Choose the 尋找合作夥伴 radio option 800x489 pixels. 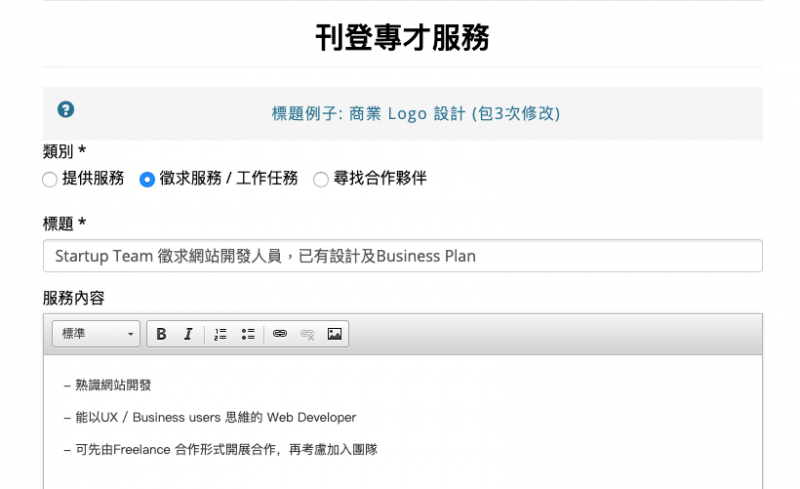(x=321, y=180)
